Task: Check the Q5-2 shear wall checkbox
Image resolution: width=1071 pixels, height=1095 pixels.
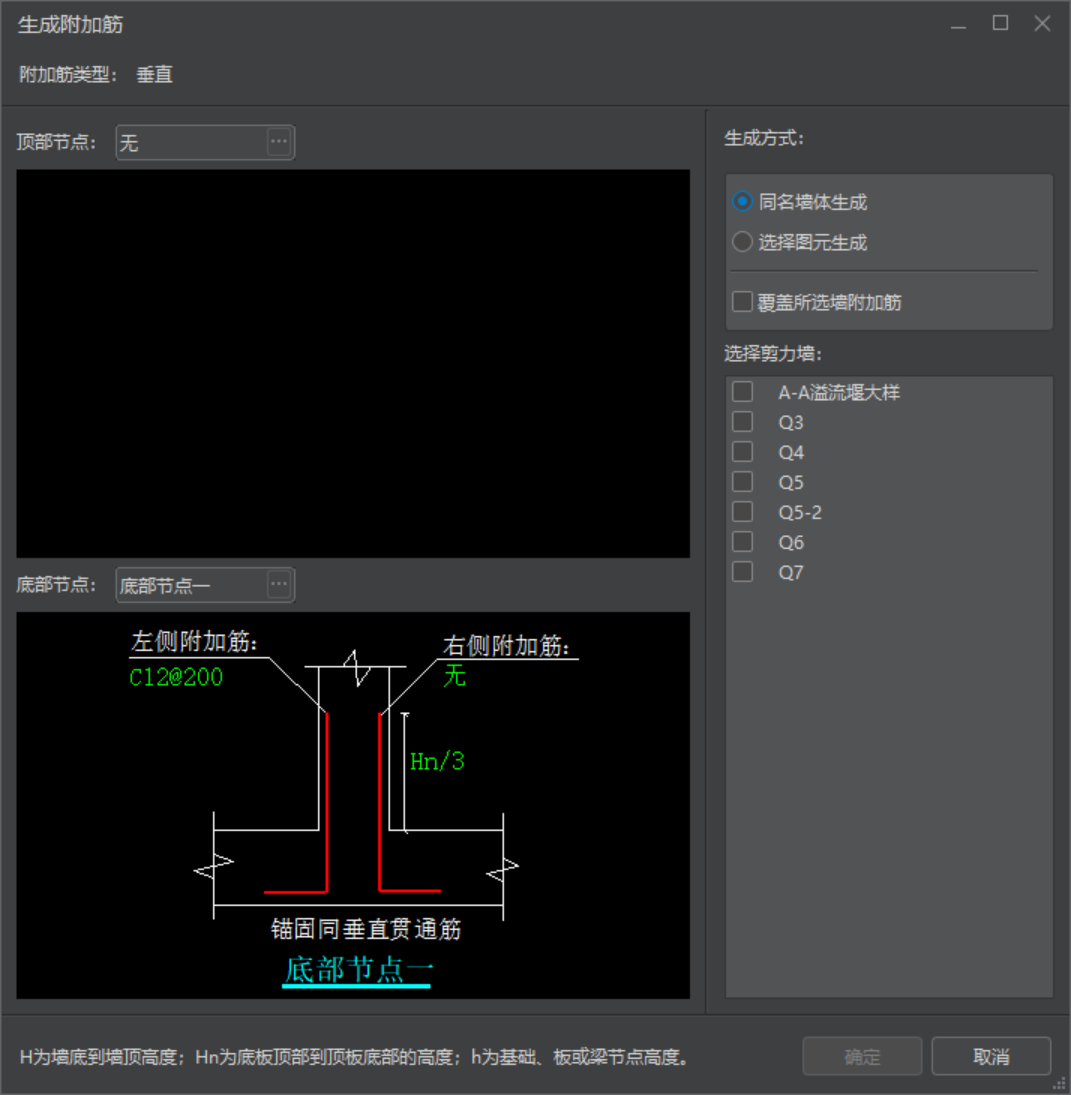Action: coord(743,512)
